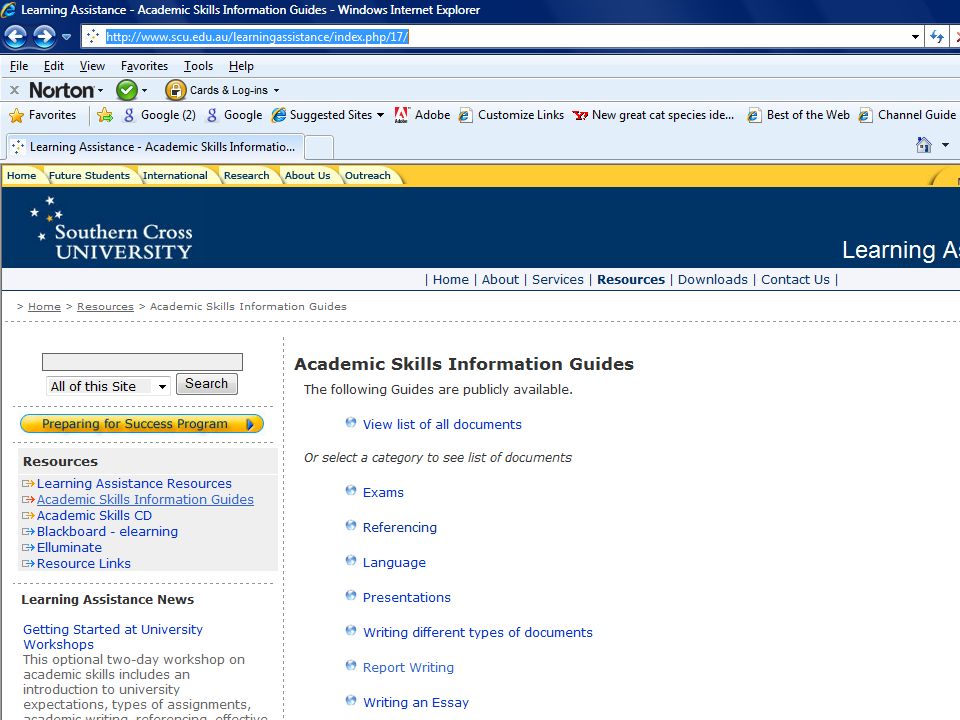
Task: Click the Norton green checkmark safe-site icon
Action: tap(127, 91)
